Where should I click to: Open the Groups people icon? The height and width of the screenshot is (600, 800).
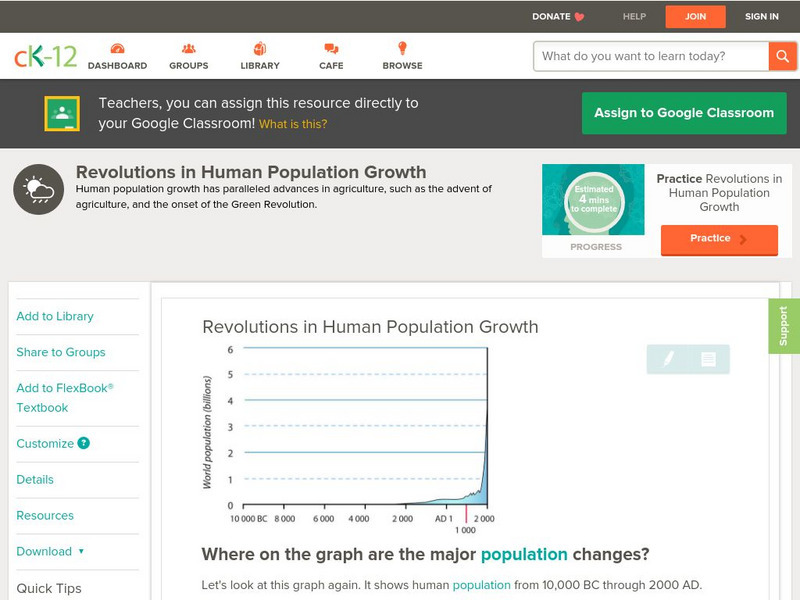189,48
